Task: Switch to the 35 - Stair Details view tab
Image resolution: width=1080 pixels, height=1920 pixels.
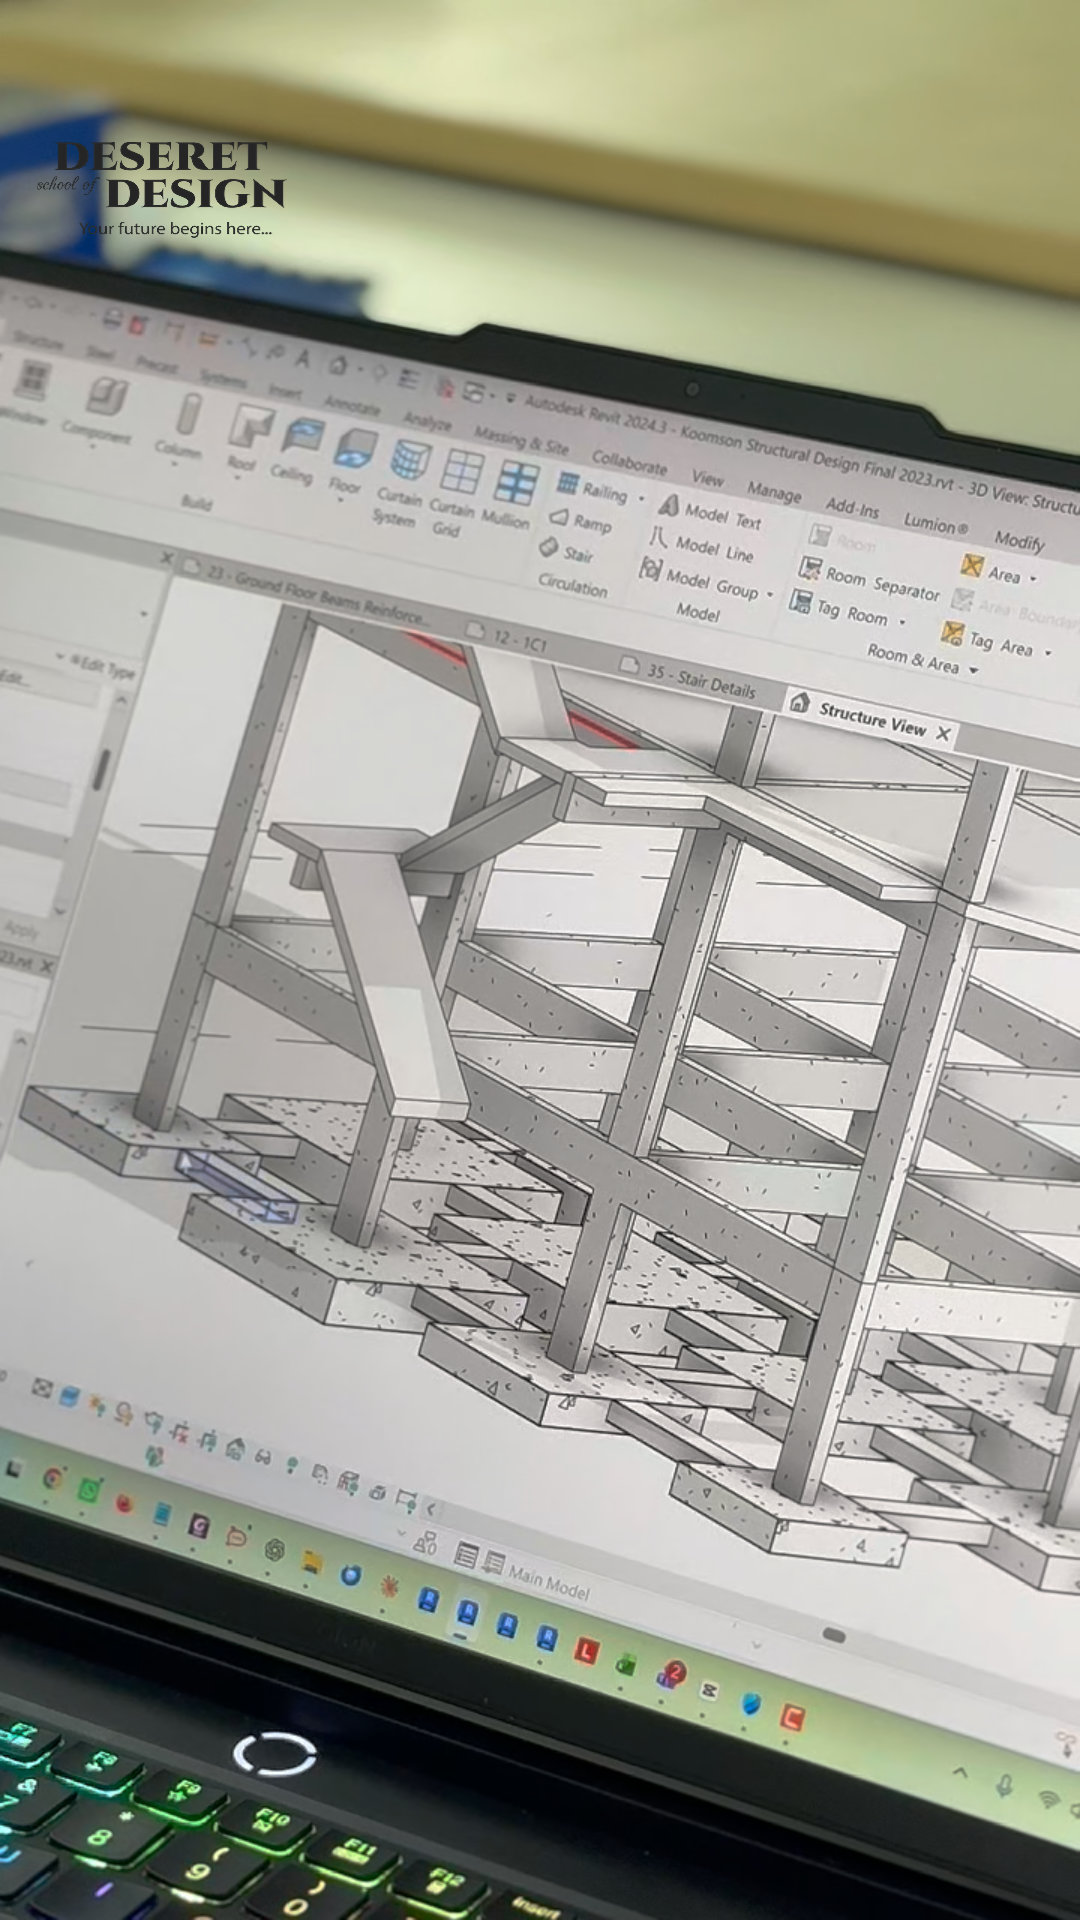Action: point(688,677)
